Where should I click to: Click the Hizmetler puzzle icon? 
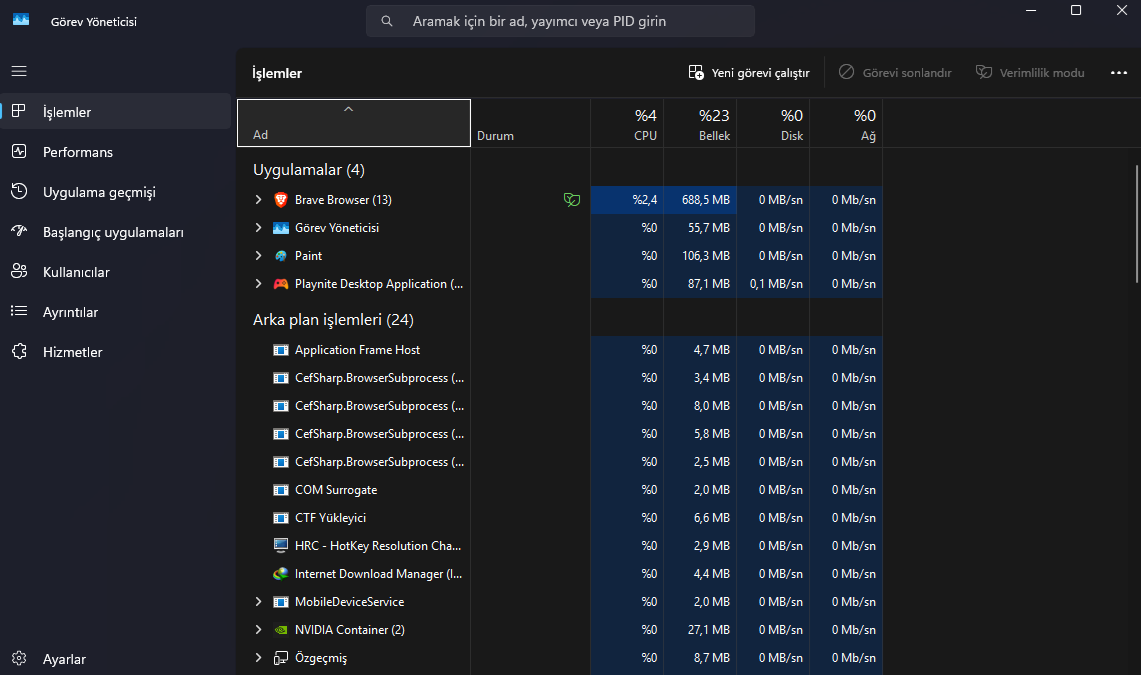(x=19, y=351)
